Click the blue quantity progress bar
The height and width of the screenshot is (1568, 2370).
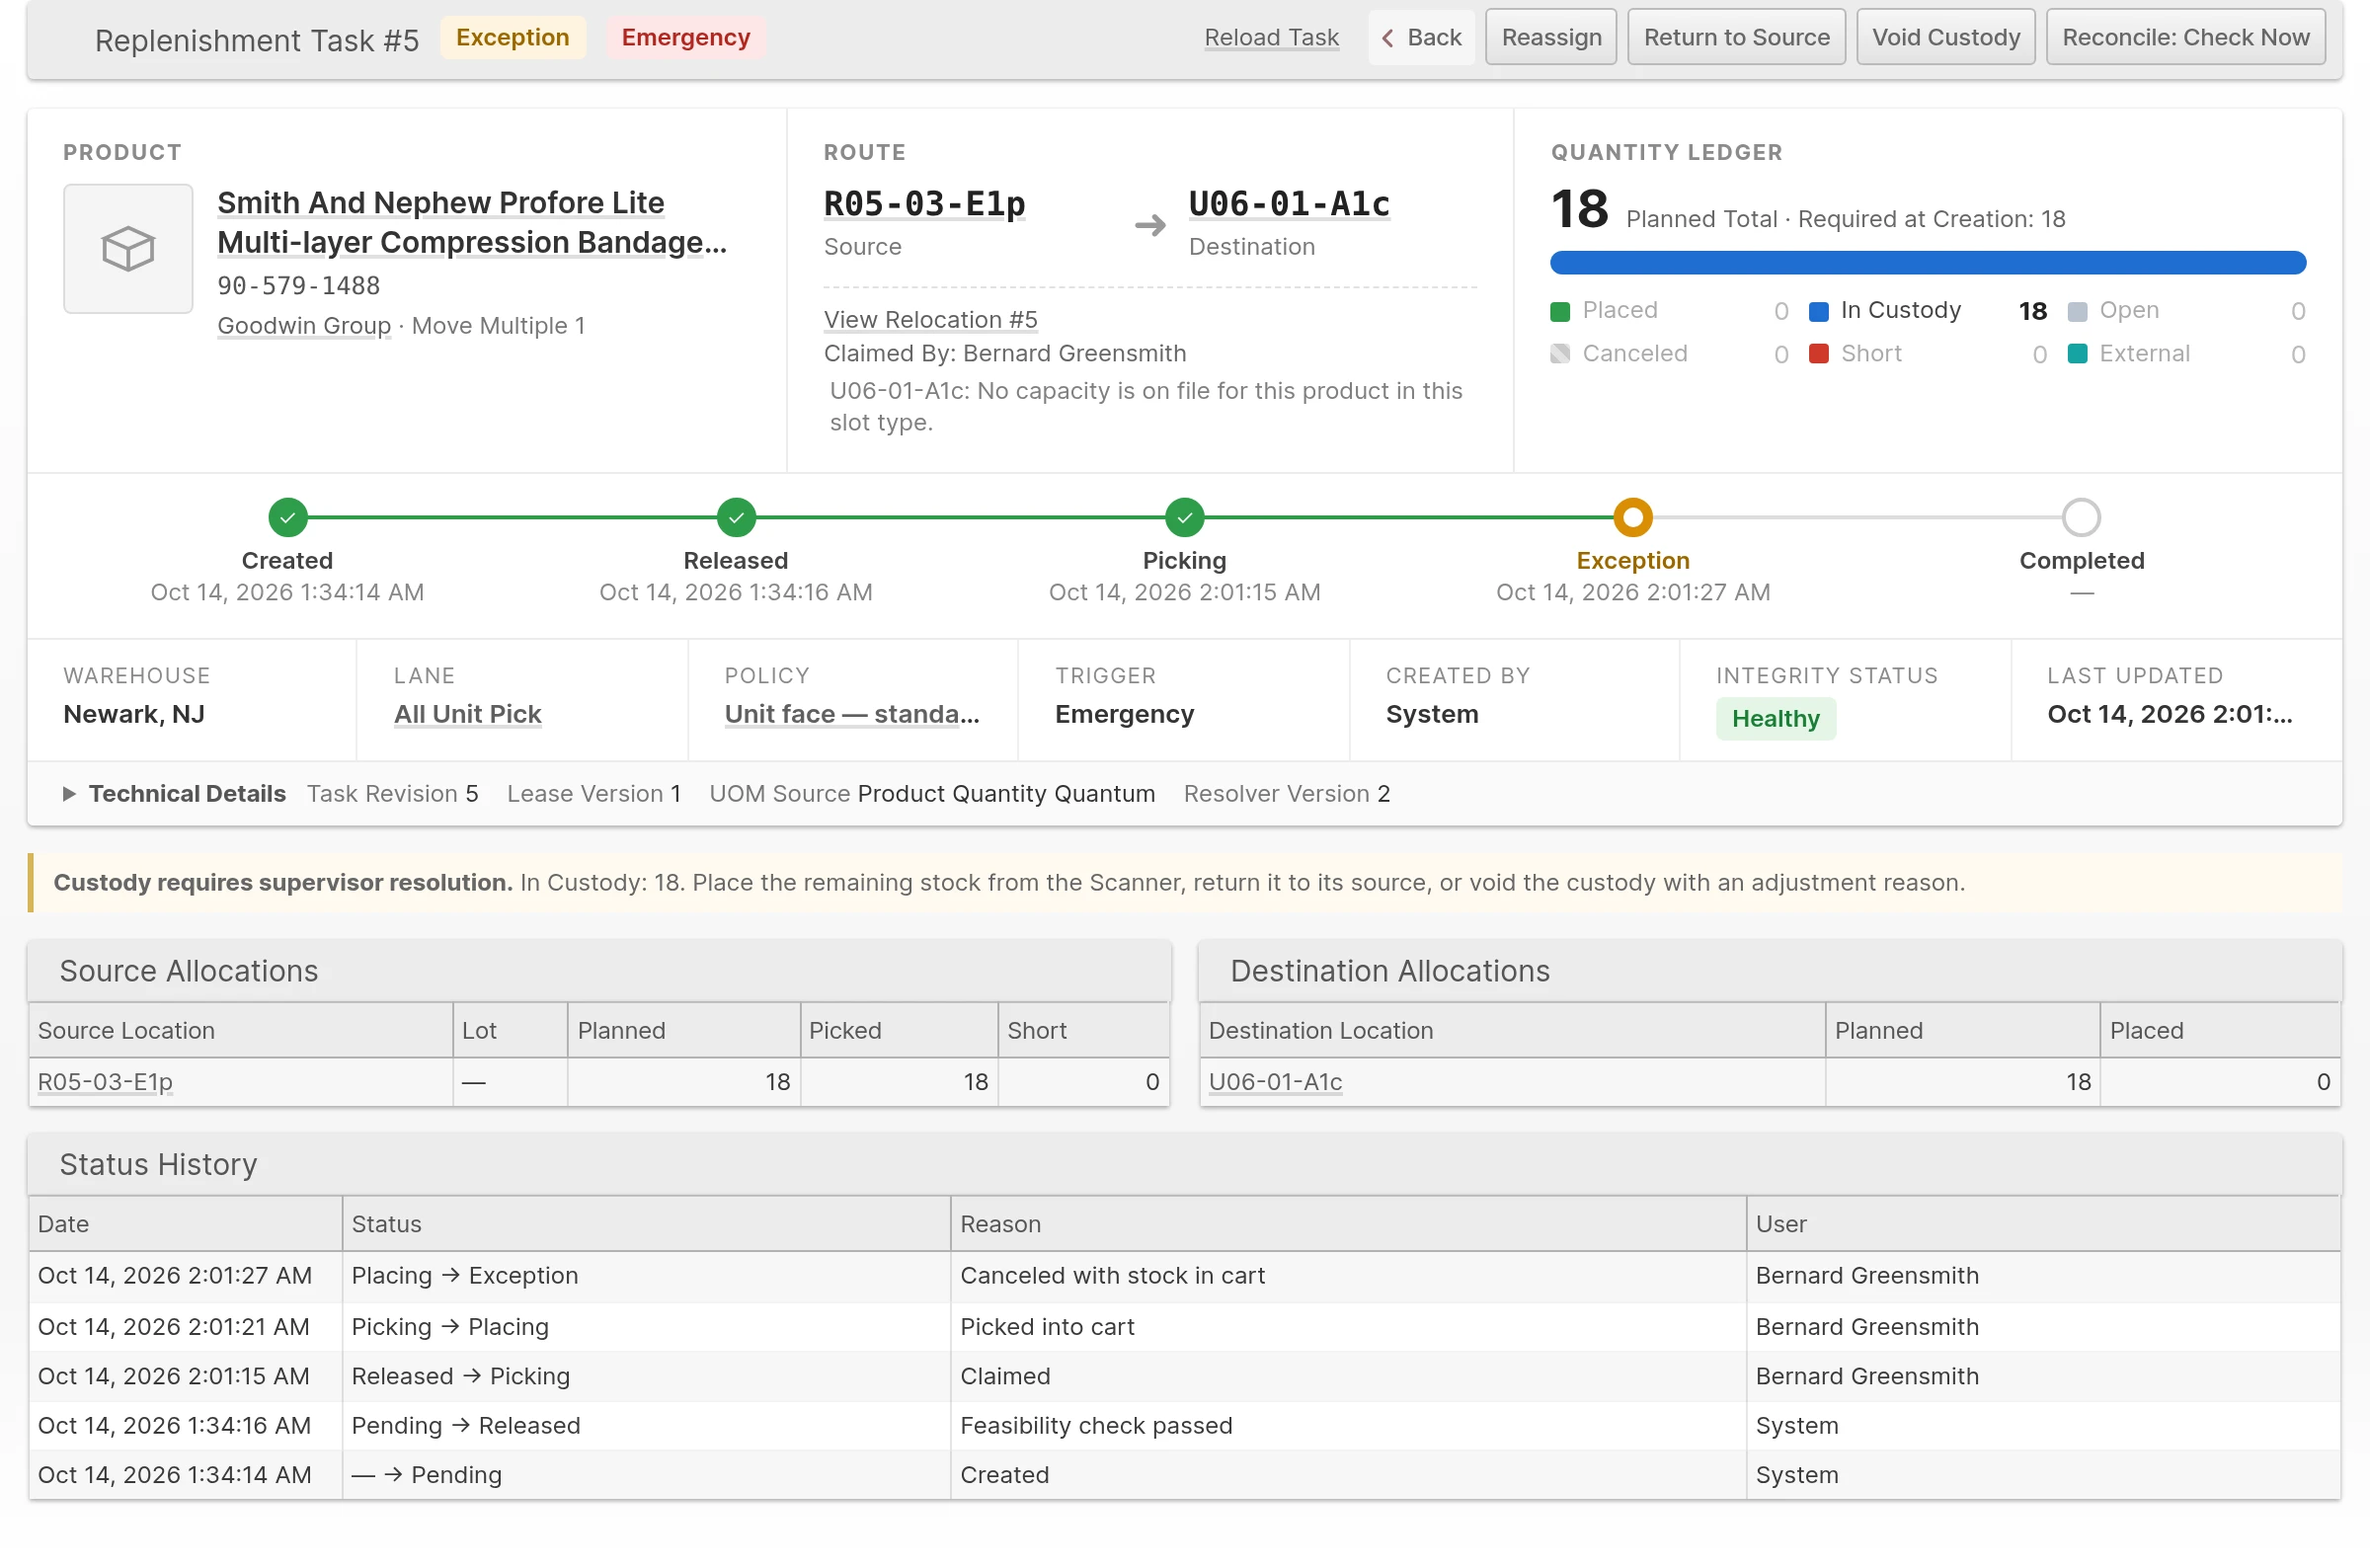pos(1927,263)
